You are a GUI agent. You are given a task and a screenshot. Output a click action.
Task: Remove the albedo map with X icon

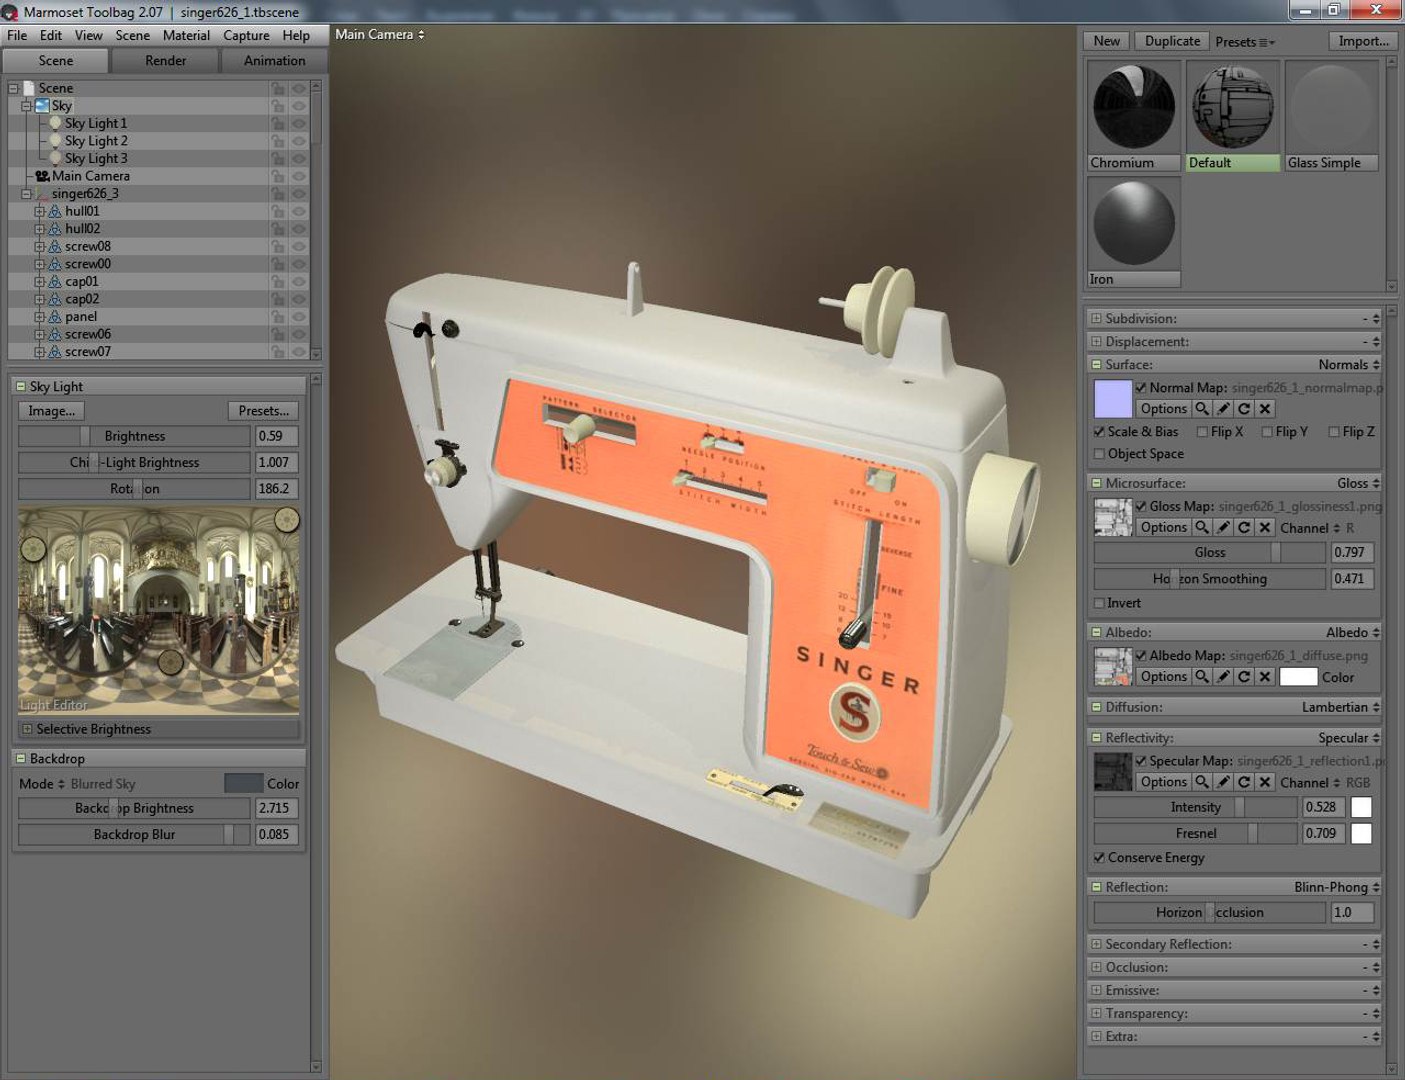tap(1265, 677)
